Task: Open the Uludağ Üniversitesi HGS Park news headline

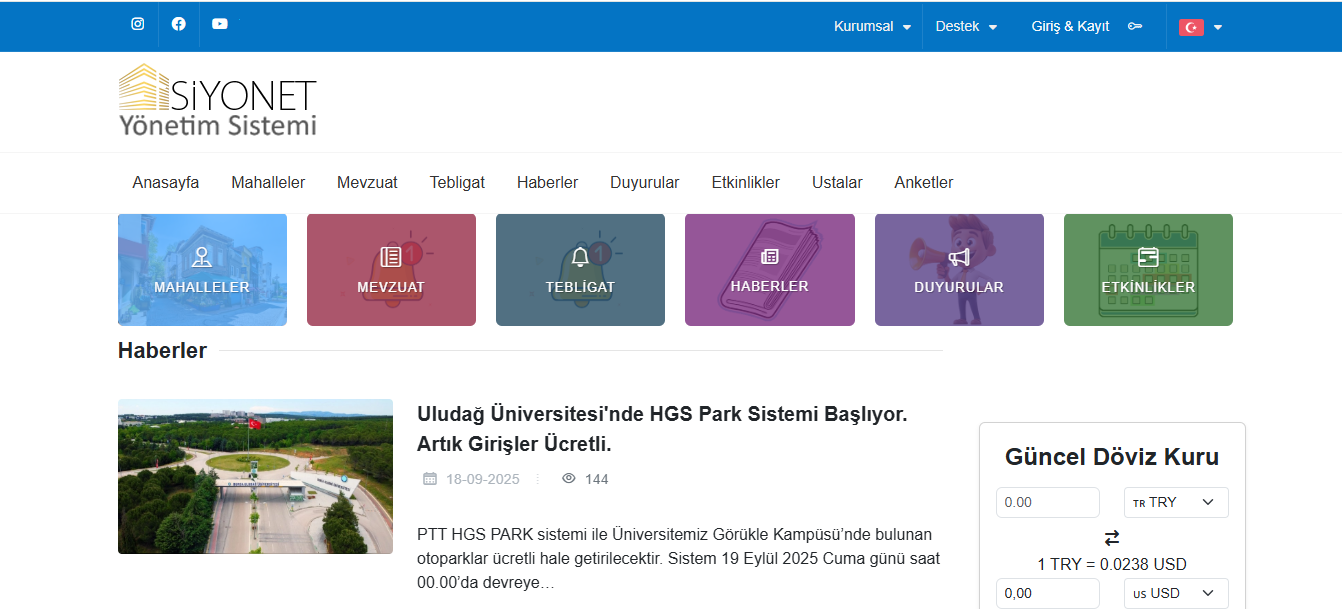Action: (x=662, y=428)
